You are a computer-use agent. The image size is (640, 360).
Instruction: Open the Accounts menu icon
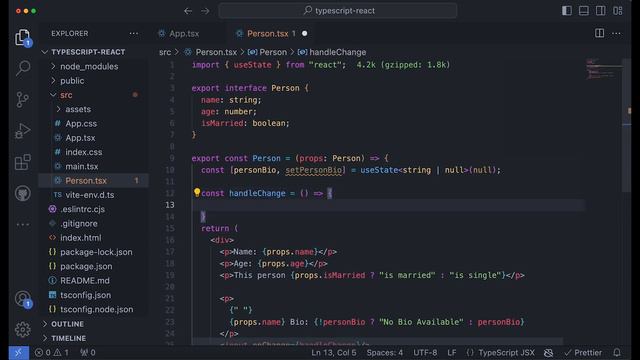[23, 299]
